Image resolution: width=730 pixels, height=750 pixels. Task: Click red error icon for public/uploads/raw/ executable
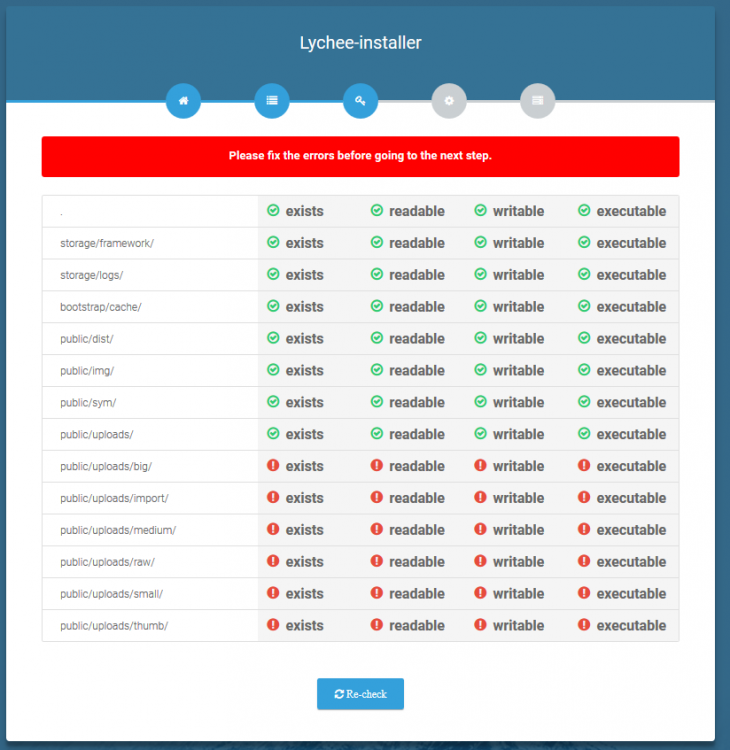584,561
